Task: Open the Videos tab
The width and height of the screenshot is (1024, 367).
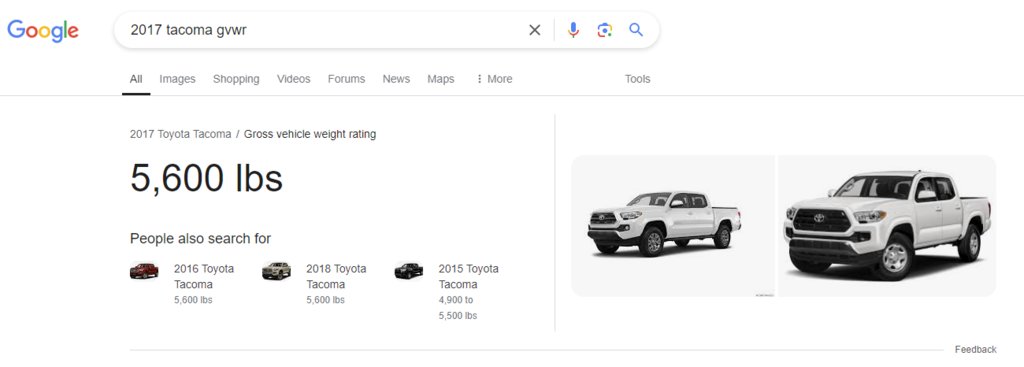Action: 293,79
